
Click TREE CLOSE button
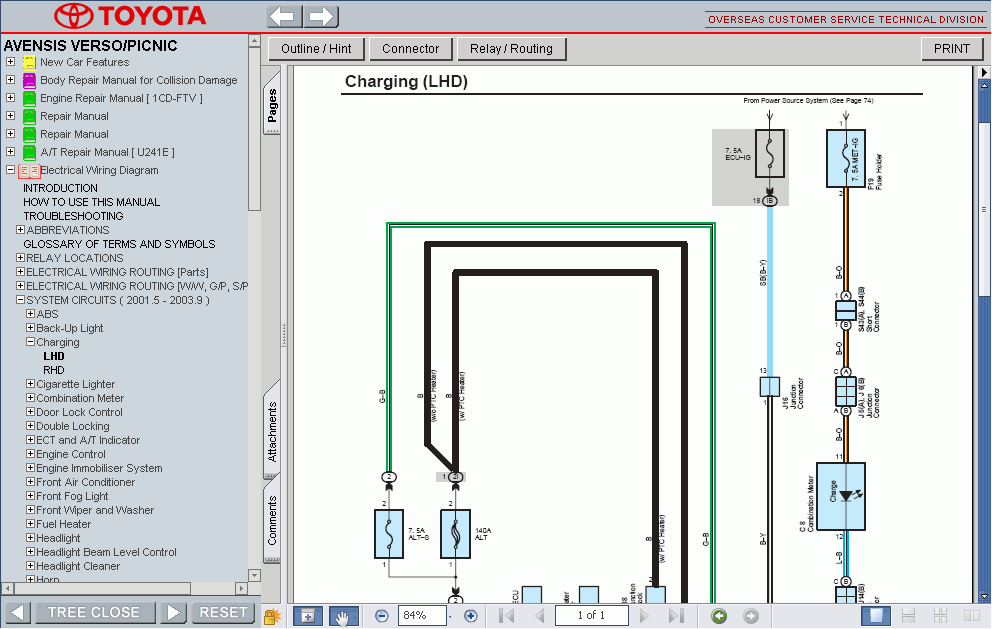pyautogui.click(x=94, y=613)
